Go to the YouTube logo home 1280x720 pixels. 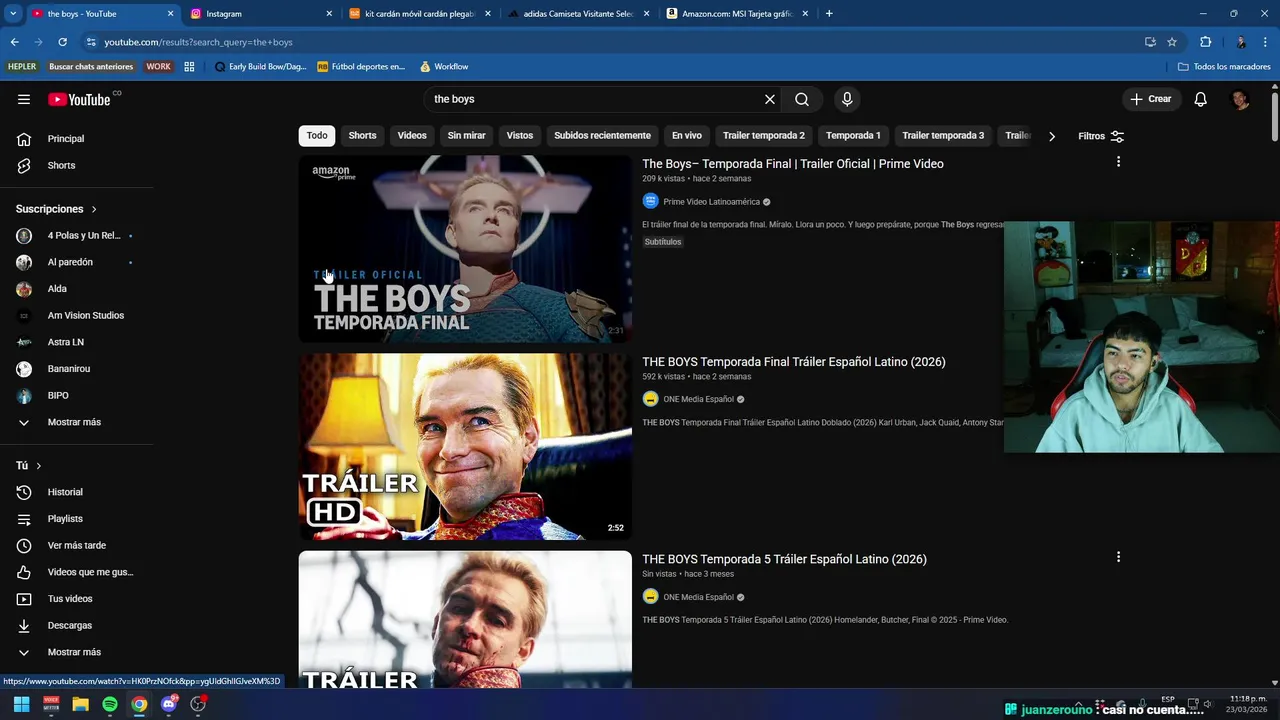pyautogui.click(x=79, y=99)
